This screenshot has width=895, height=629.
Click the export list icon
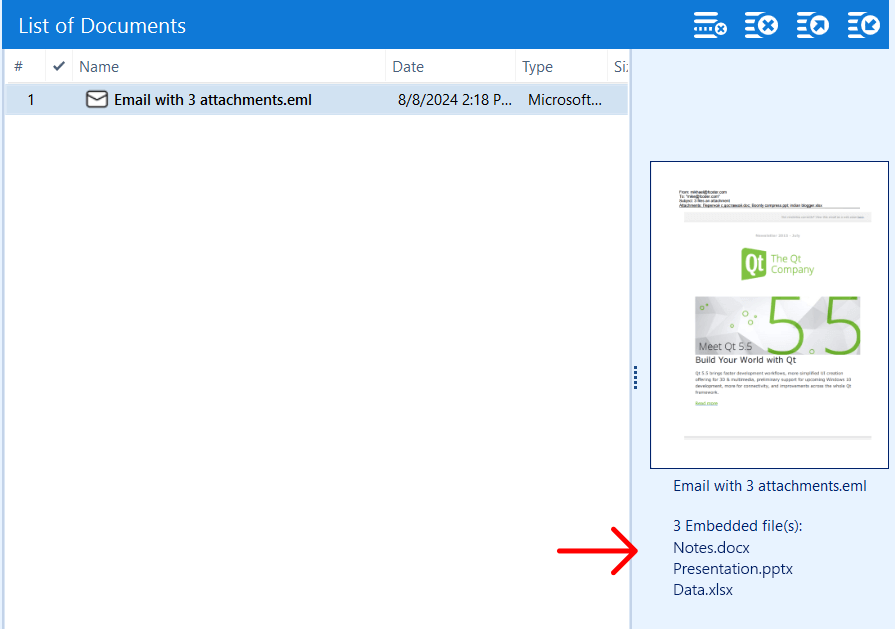812,25
